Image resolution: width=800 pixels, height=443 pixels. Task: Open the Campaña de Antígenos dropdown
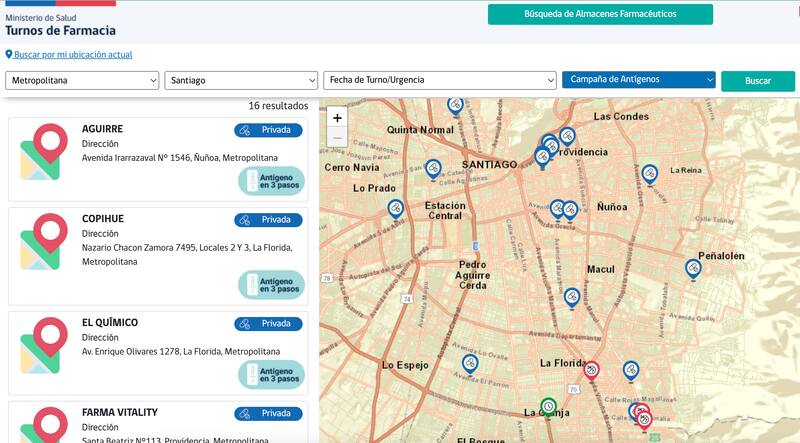point(638,80)
